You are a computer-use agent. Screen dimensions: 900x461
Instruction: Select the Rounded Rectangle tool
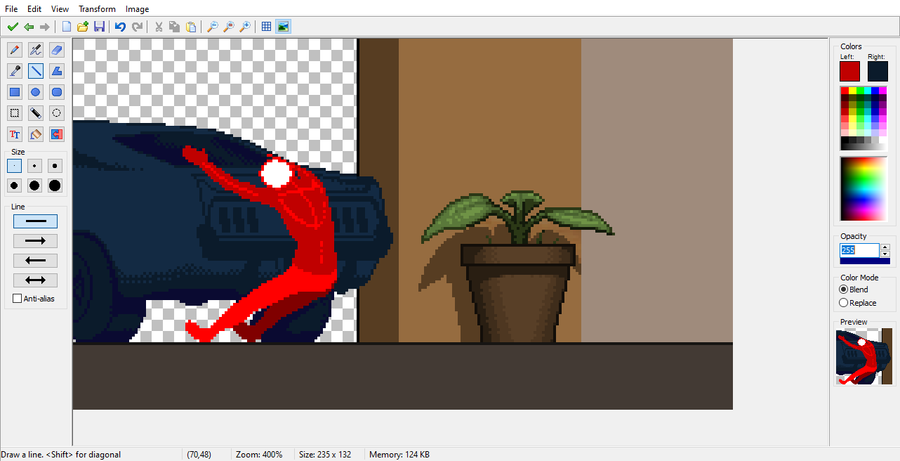(56, 92)
